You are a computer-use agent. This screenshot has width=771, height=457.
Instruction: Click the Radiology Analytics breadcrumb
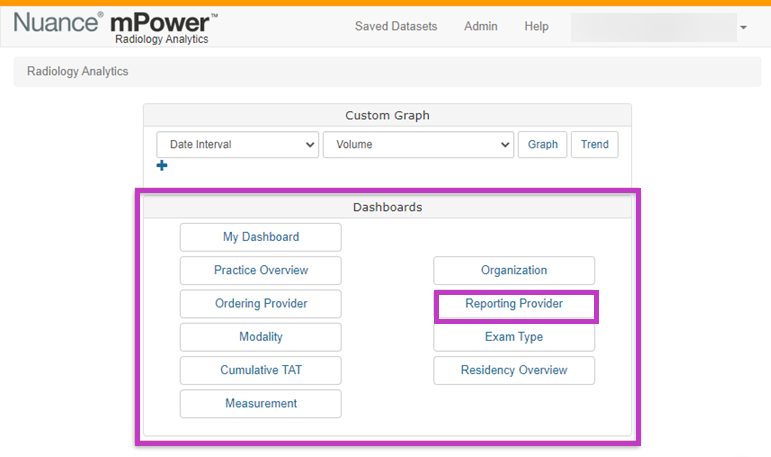pos(78,71)
